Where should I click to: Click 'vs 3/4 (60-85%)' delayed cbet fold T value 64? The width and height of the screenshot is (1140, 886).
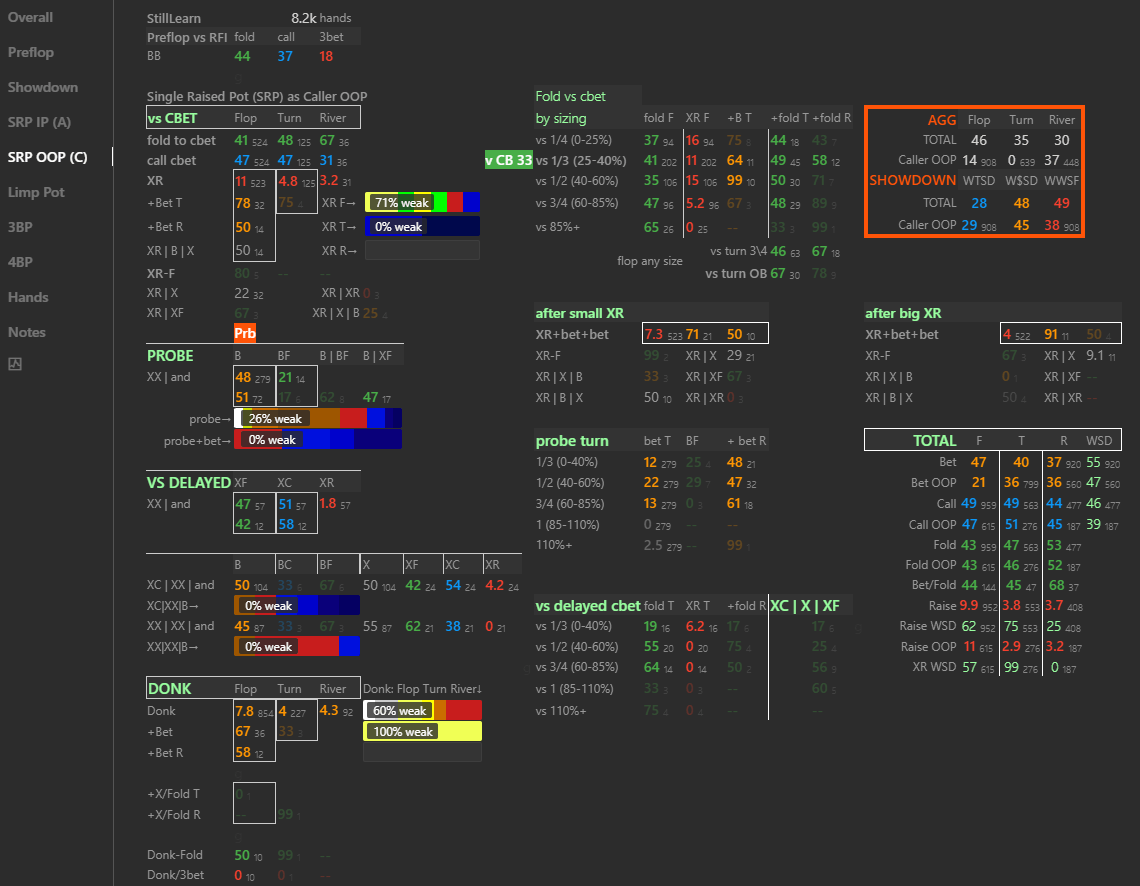pos(651,667)
